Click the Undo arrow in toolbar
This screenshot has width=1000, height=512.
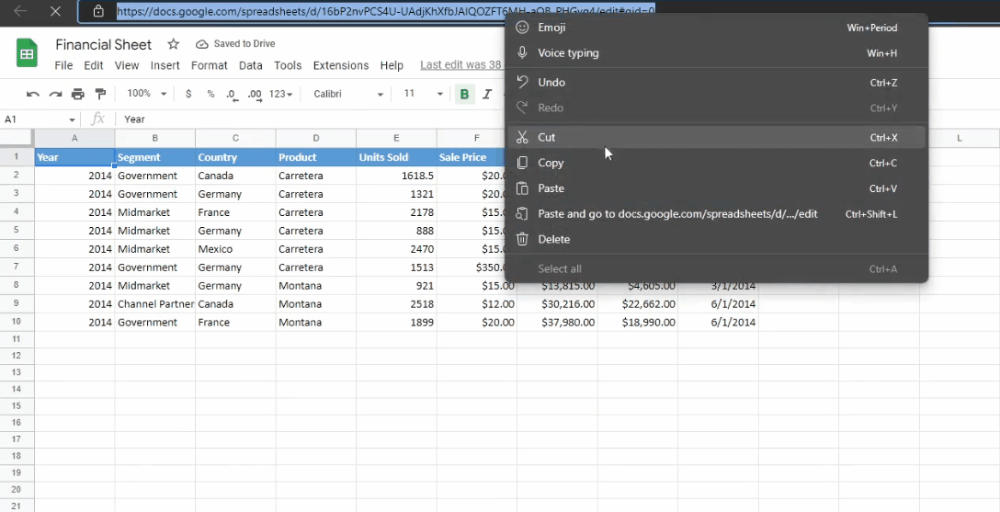(33, 94)
